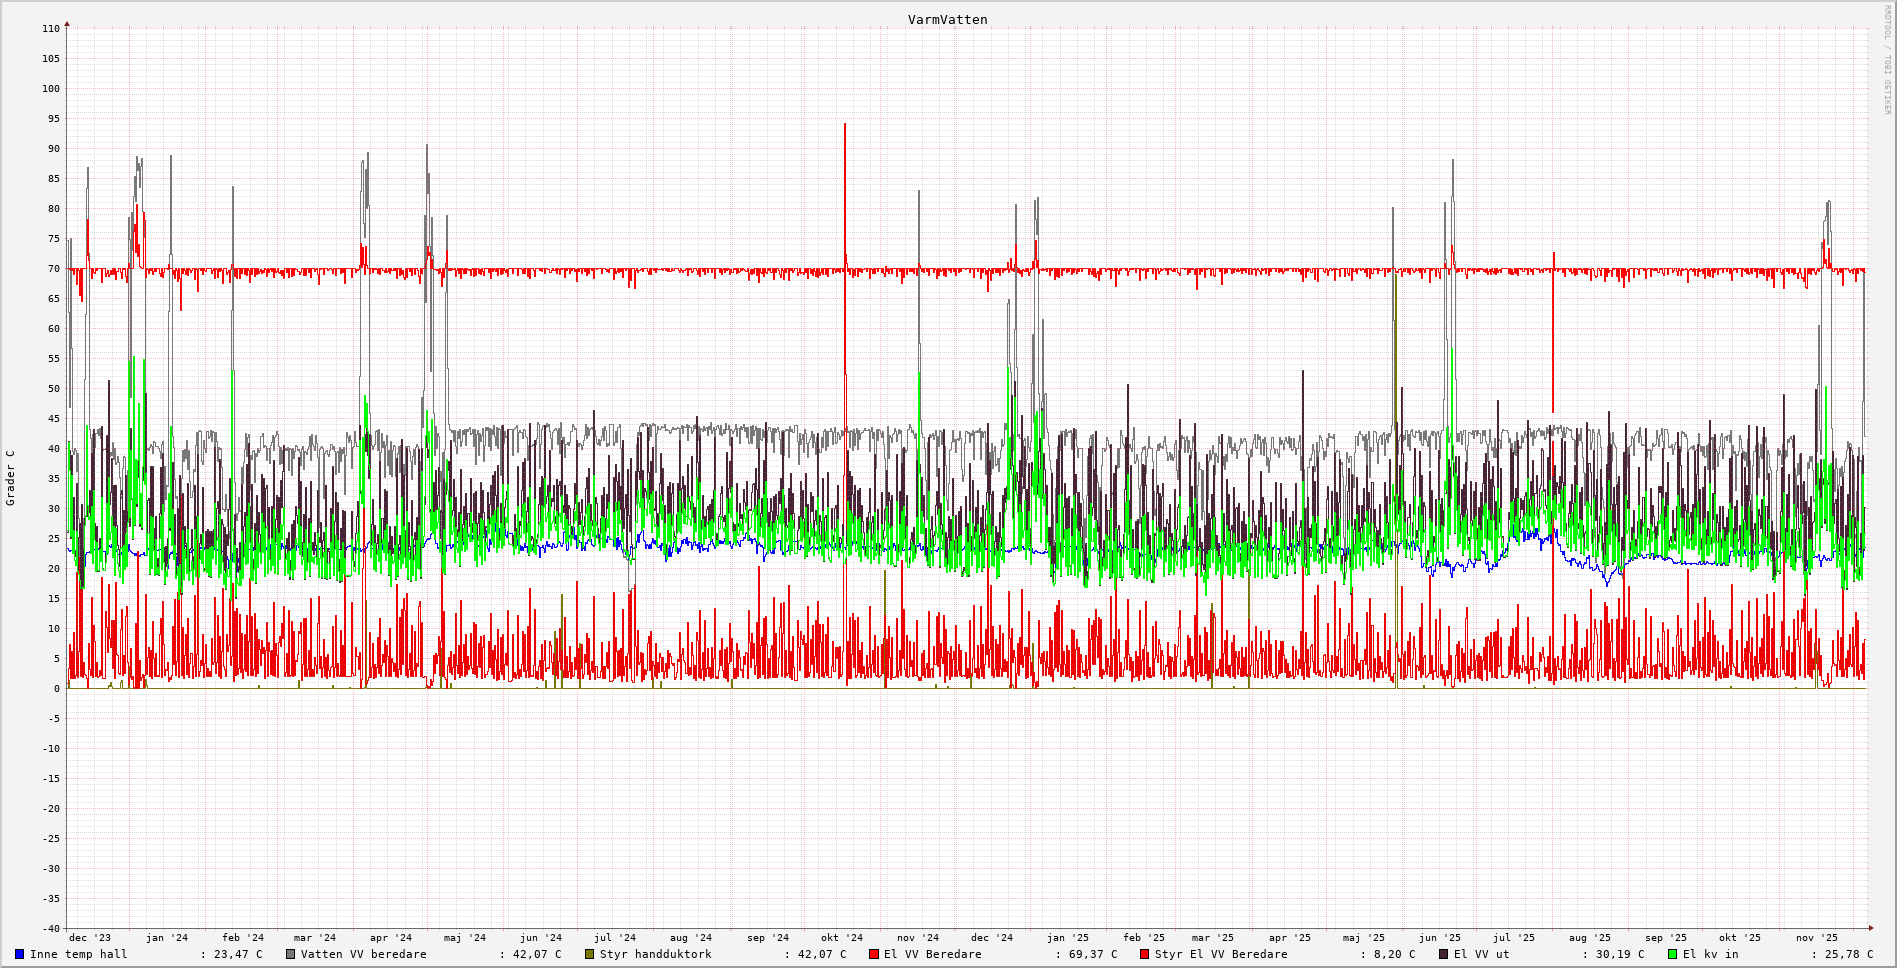Click the blue Inne temp hall legend swatch
The height and width of the screenshot is (968, 1897).
[x=19, y=954]
